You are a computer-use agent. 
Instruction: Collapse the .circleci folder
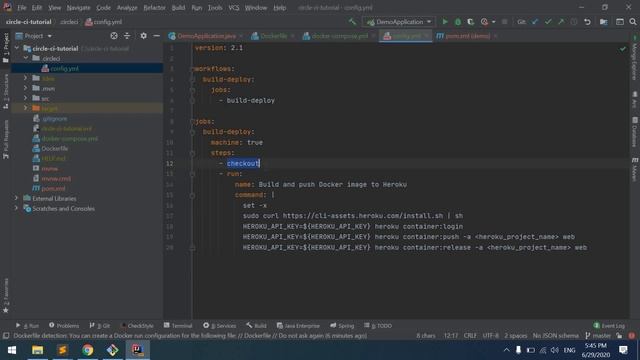(x=26, y=58)
